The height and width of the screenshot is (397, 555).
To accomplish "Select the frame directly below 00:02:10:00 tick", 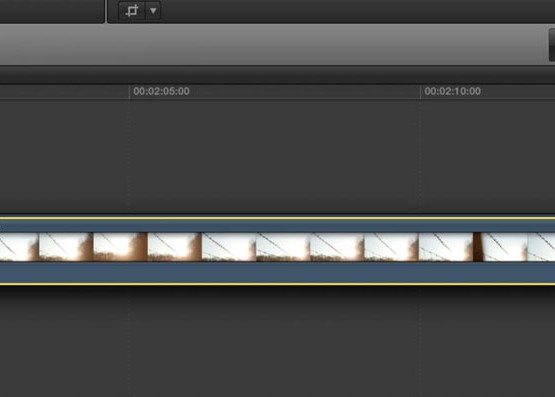I will (x=446, y=247).
